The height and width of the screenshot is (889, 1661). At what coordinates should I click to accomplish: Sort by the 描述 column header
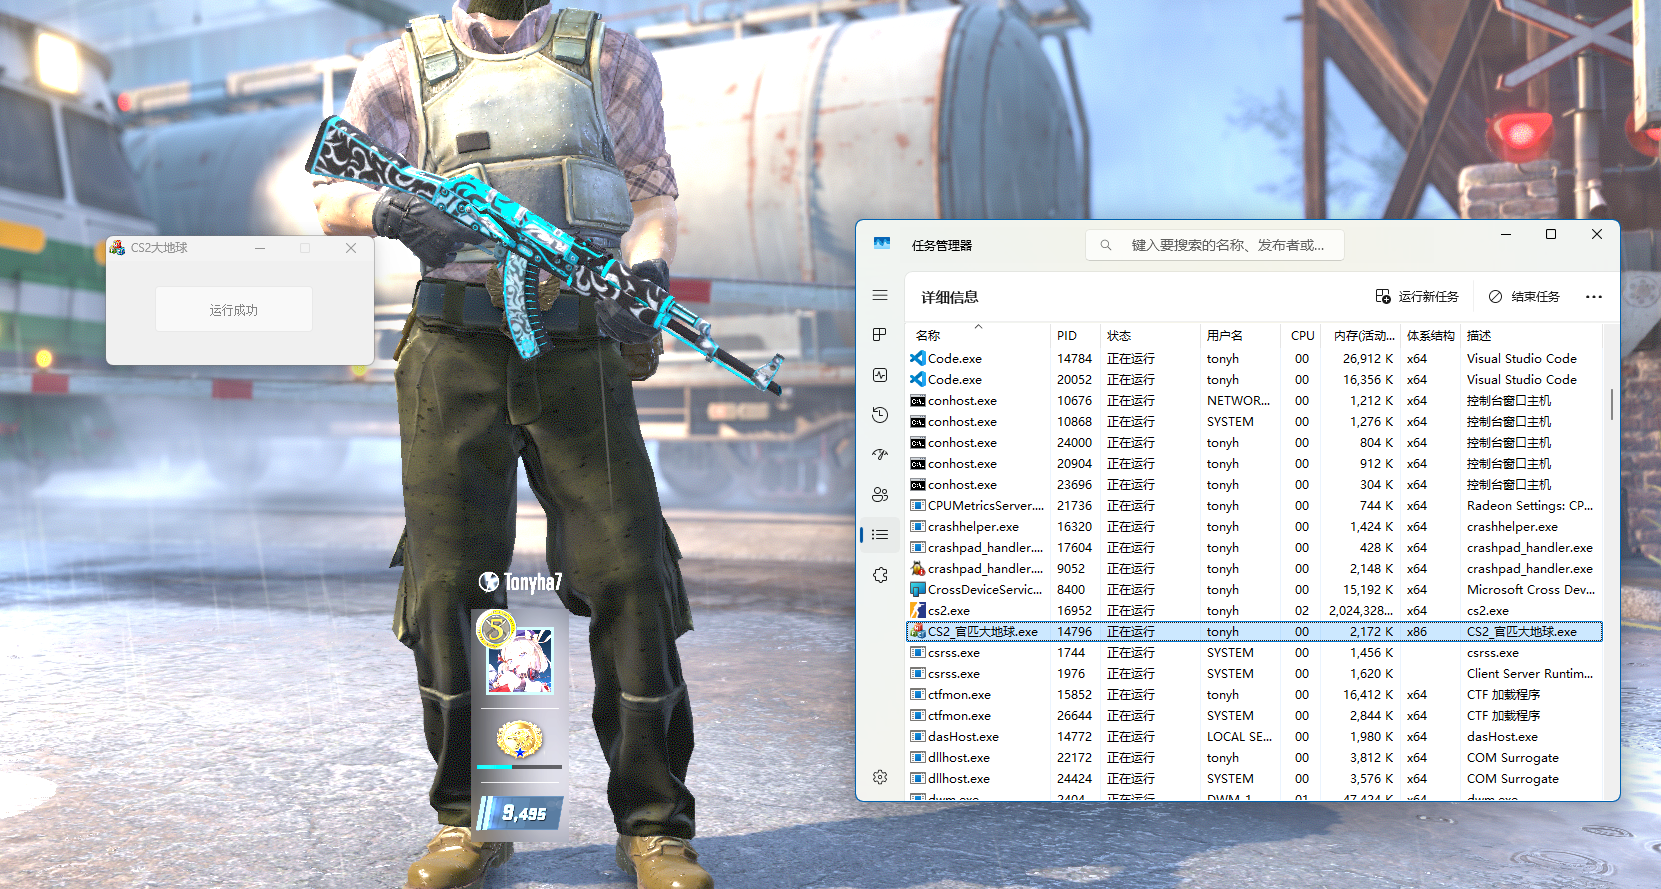tap(1530, 335)
